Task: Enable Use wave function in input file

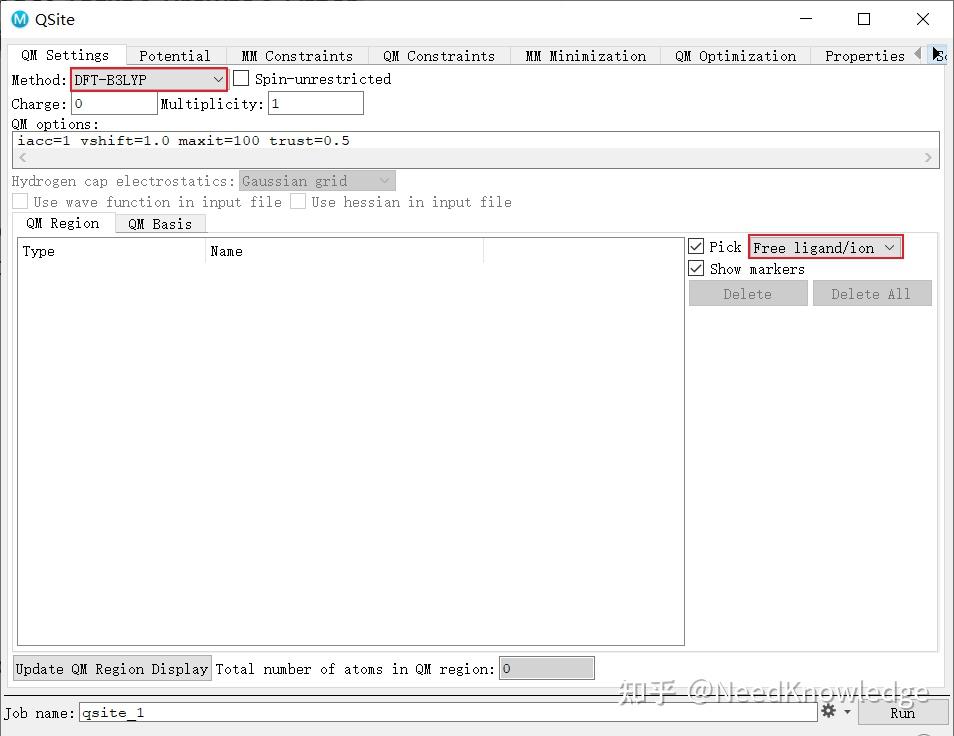Action: click(19, 201)
